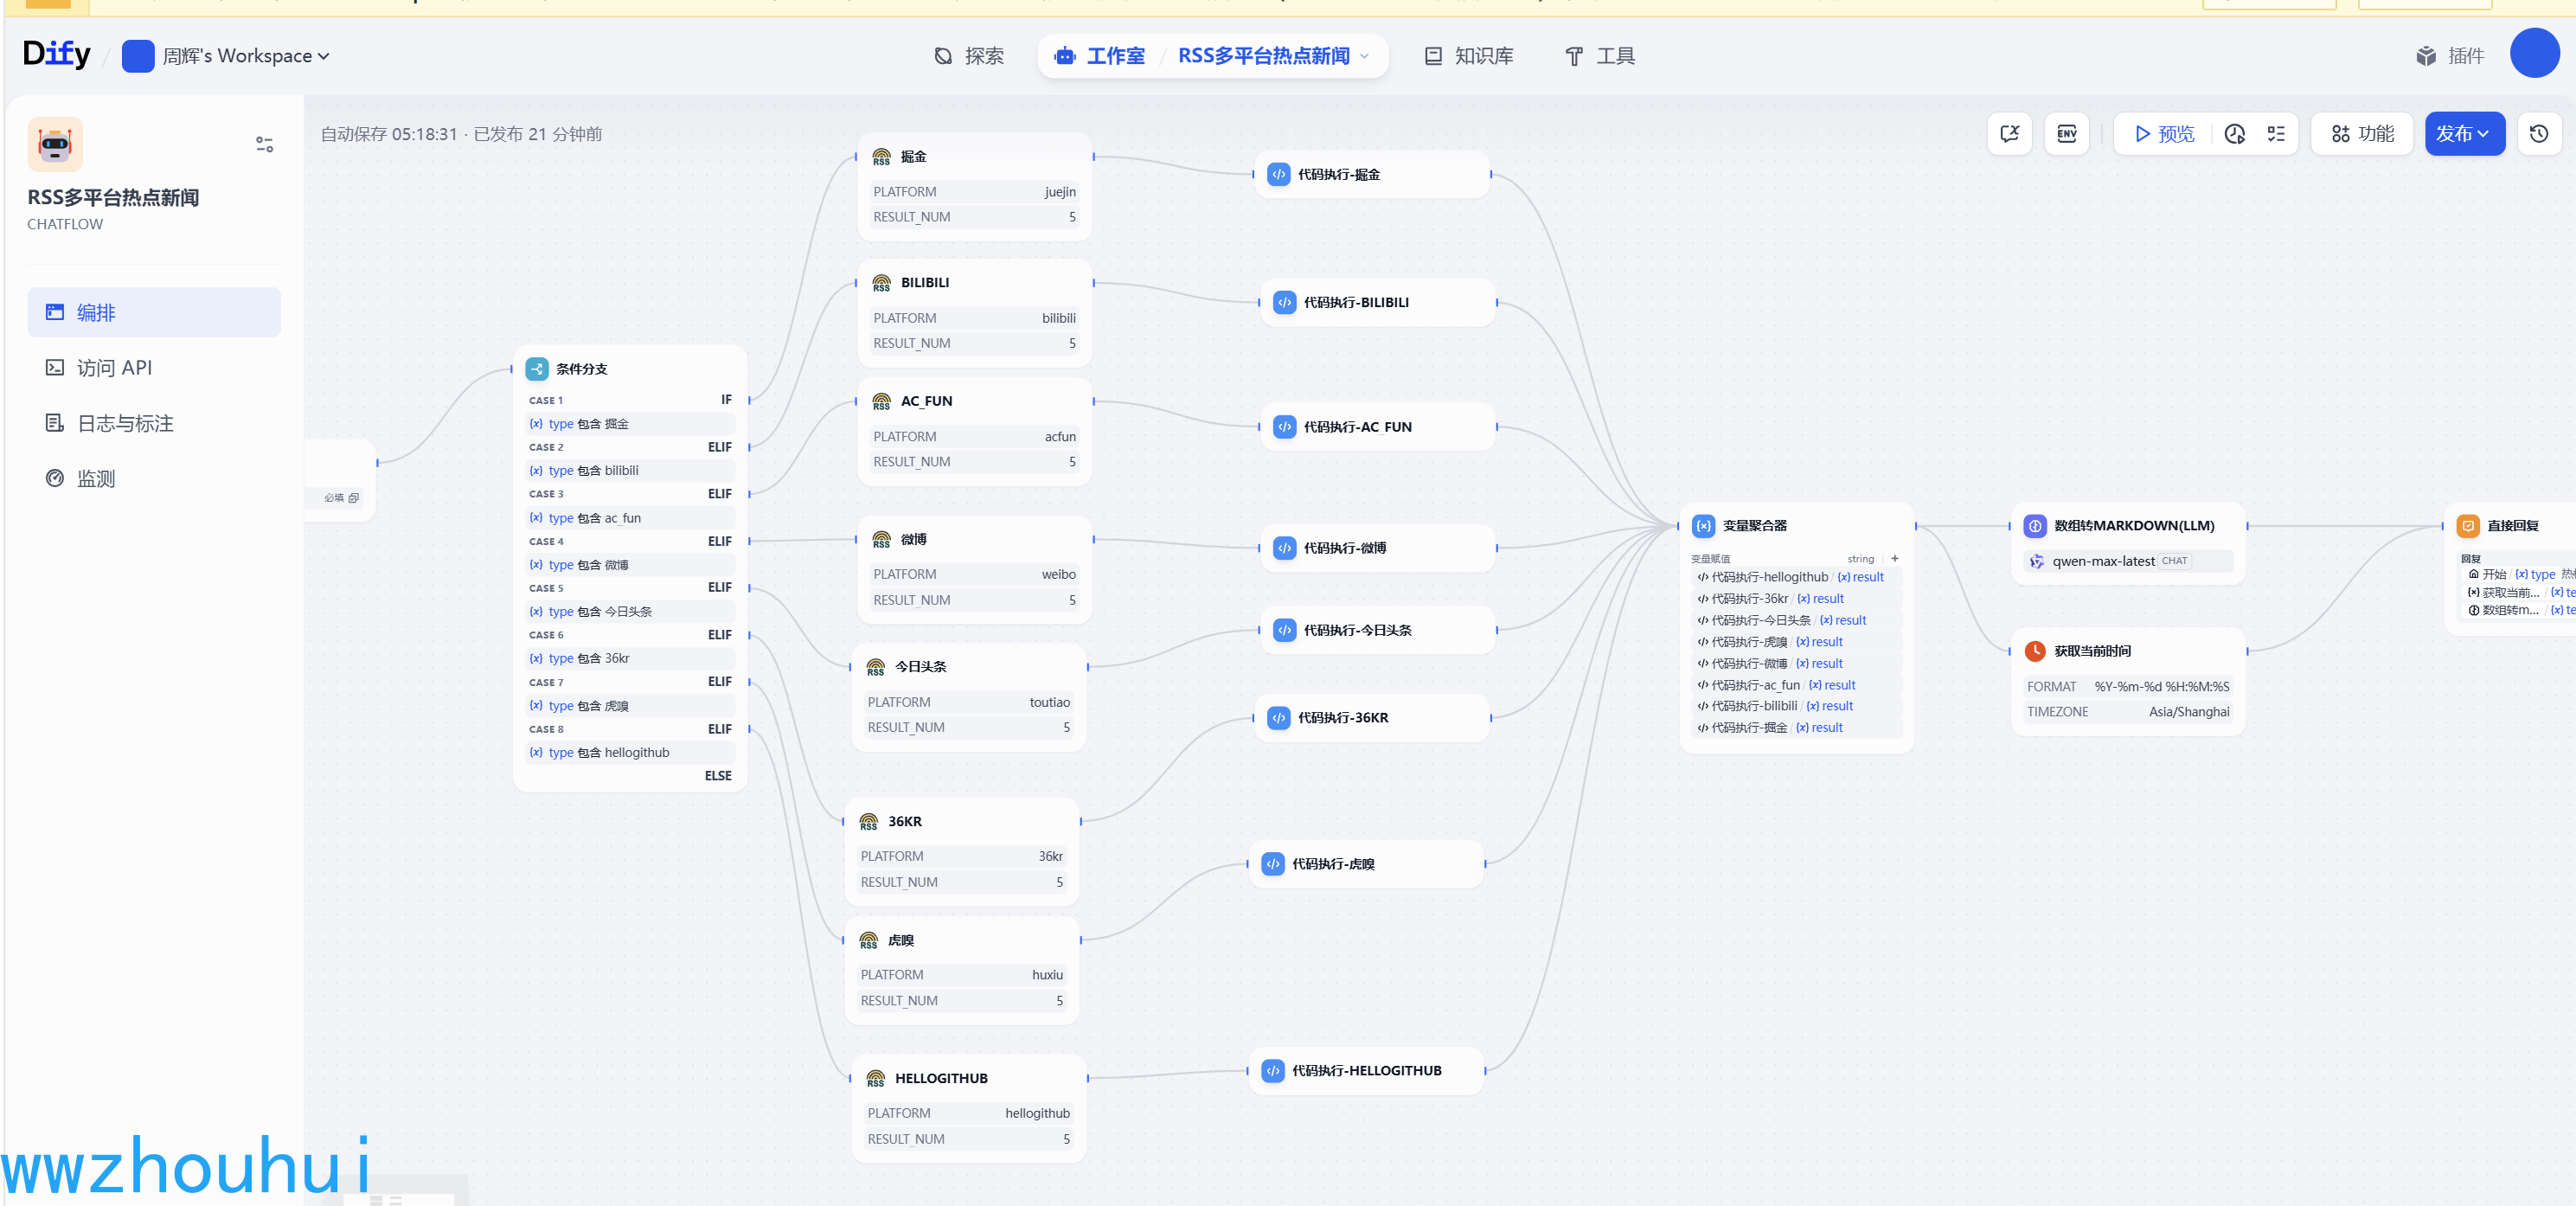Select the 代码执行-掘金 code node
2576x1206 pixels.
pyautogui.click(x=1371, y=174)
